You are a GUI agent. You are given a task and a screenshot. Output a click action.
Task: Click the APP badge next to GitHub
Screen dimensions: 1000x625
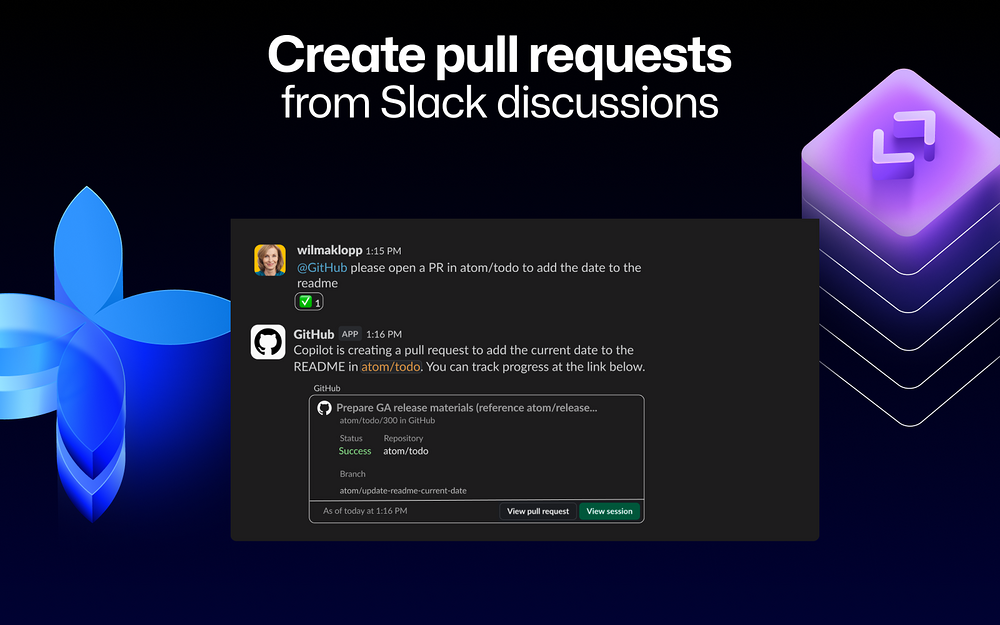350,334
